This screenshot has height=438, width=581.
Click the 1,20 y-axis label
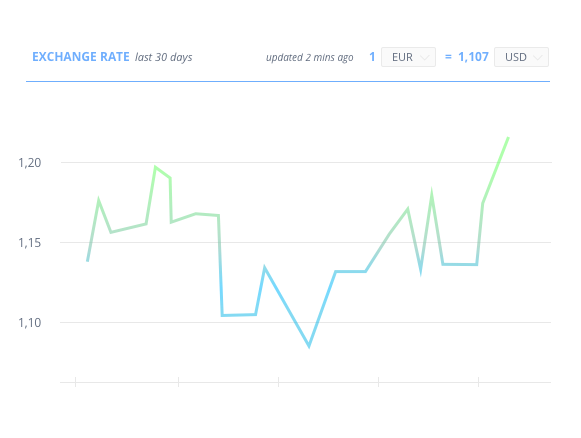point(30,163)
